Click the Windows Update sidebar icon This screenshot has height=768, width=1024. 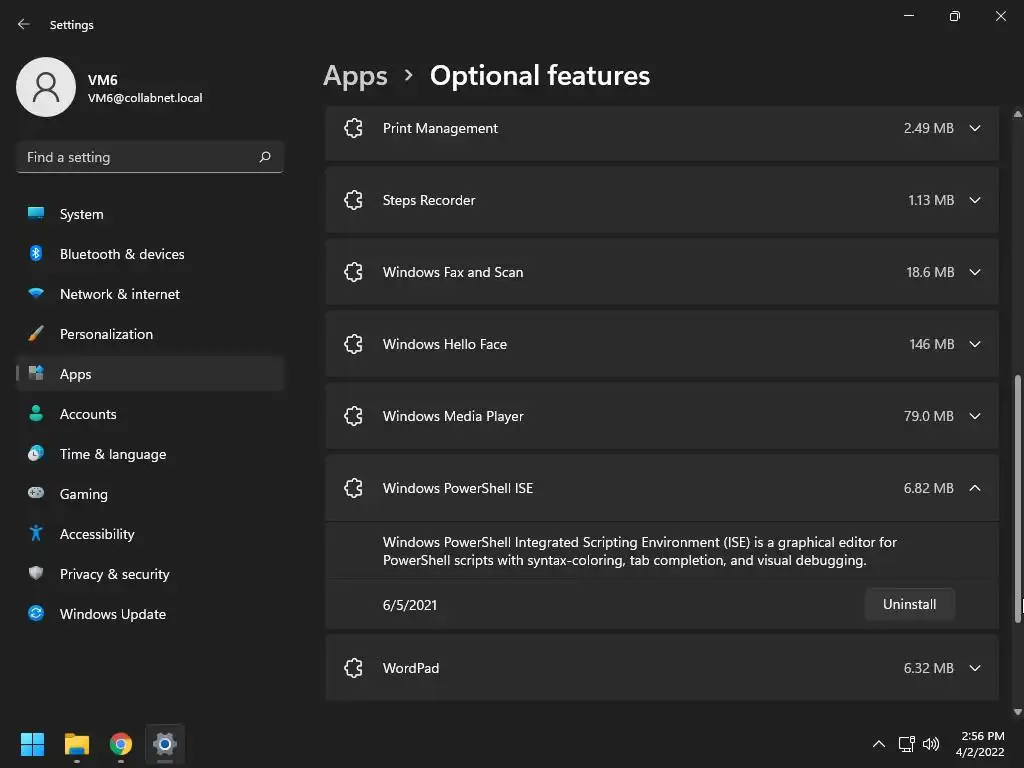[x=36, y=614]
